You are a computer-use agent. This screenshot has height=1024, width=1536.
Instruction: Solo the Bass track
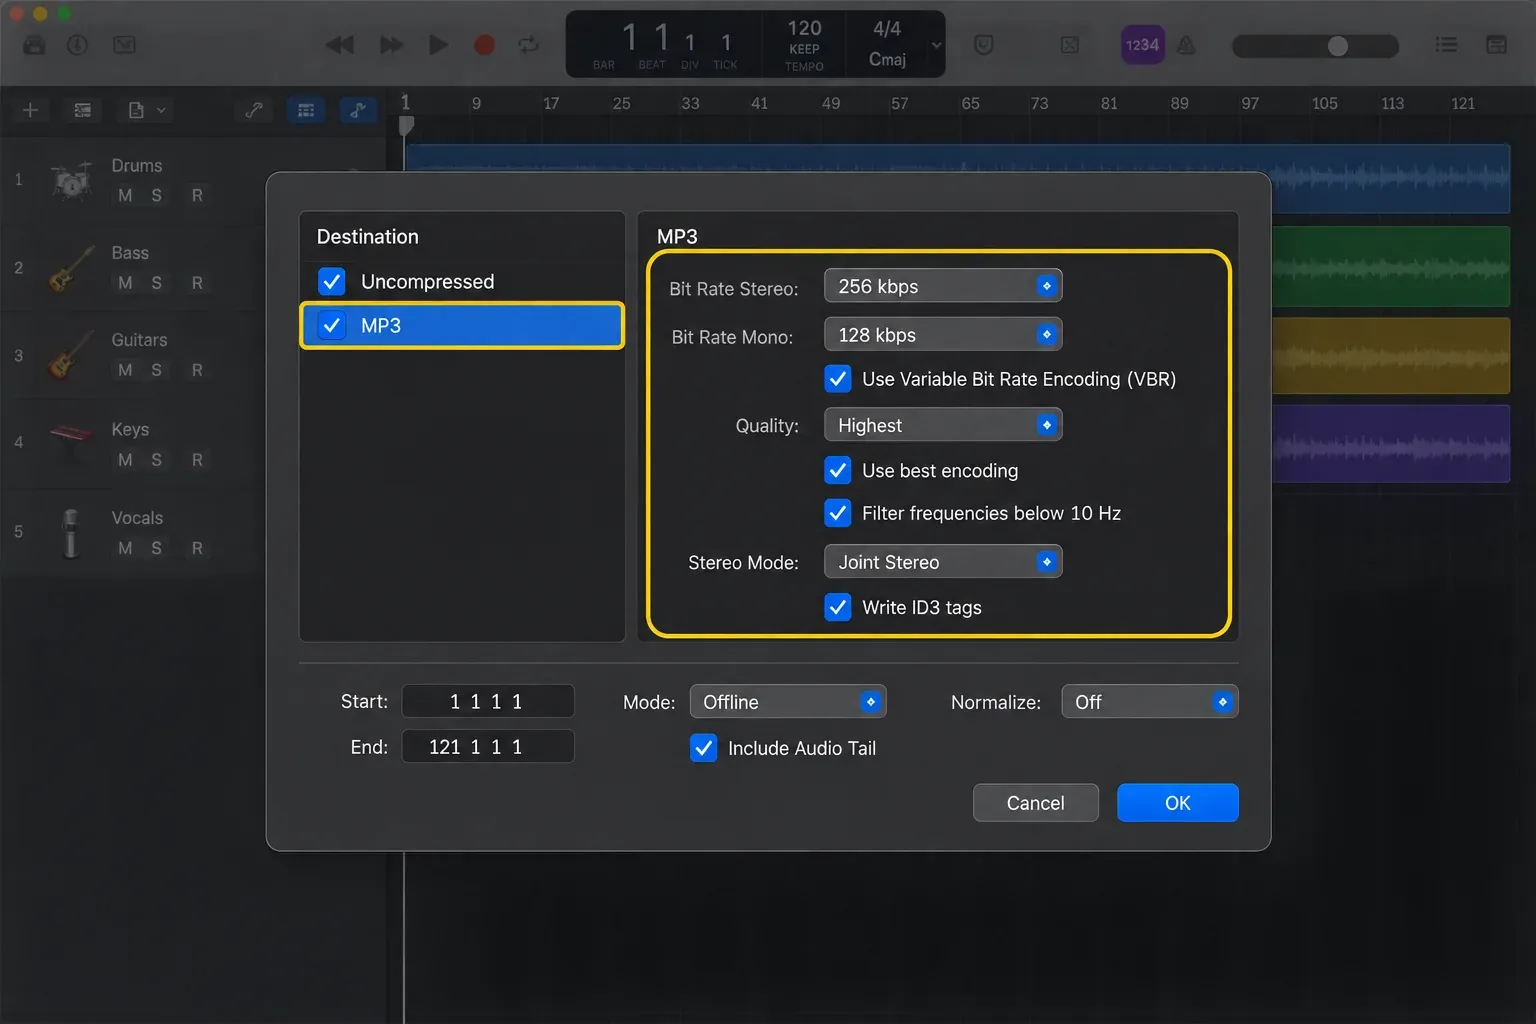tap(156, 283)
